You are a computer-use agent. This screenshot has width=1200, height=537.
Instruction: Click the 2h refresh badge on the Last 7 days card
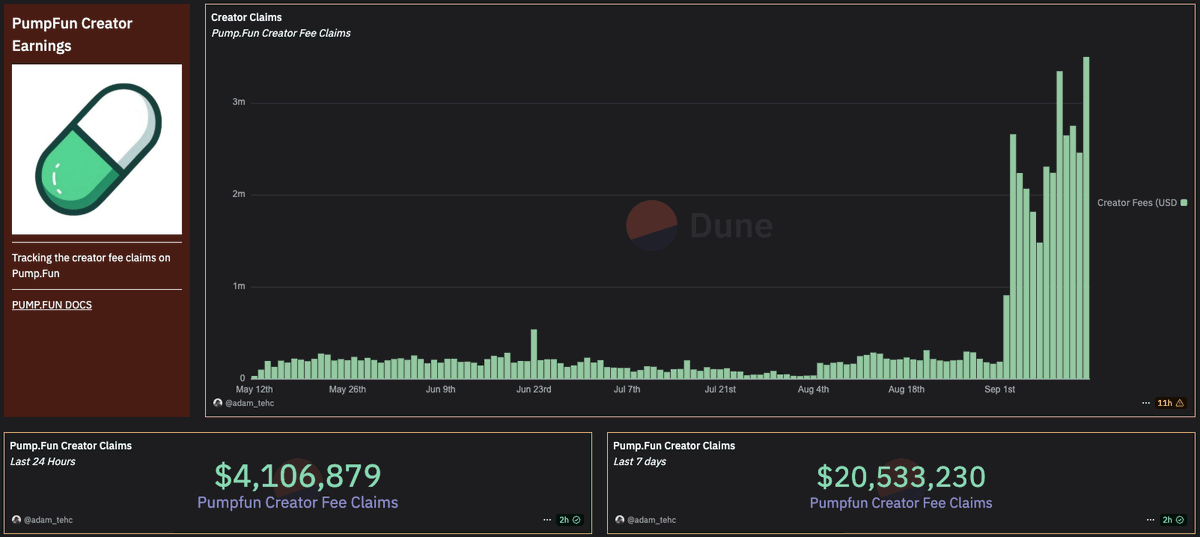point(1174,520)
